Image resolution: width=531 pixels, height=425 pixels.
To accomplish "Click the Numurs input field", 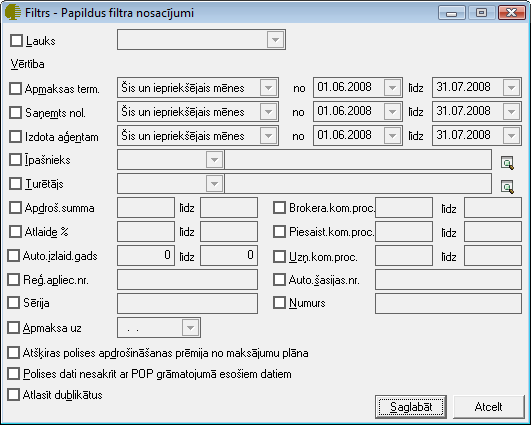I will pyautogui.click(x=448, y=303).
